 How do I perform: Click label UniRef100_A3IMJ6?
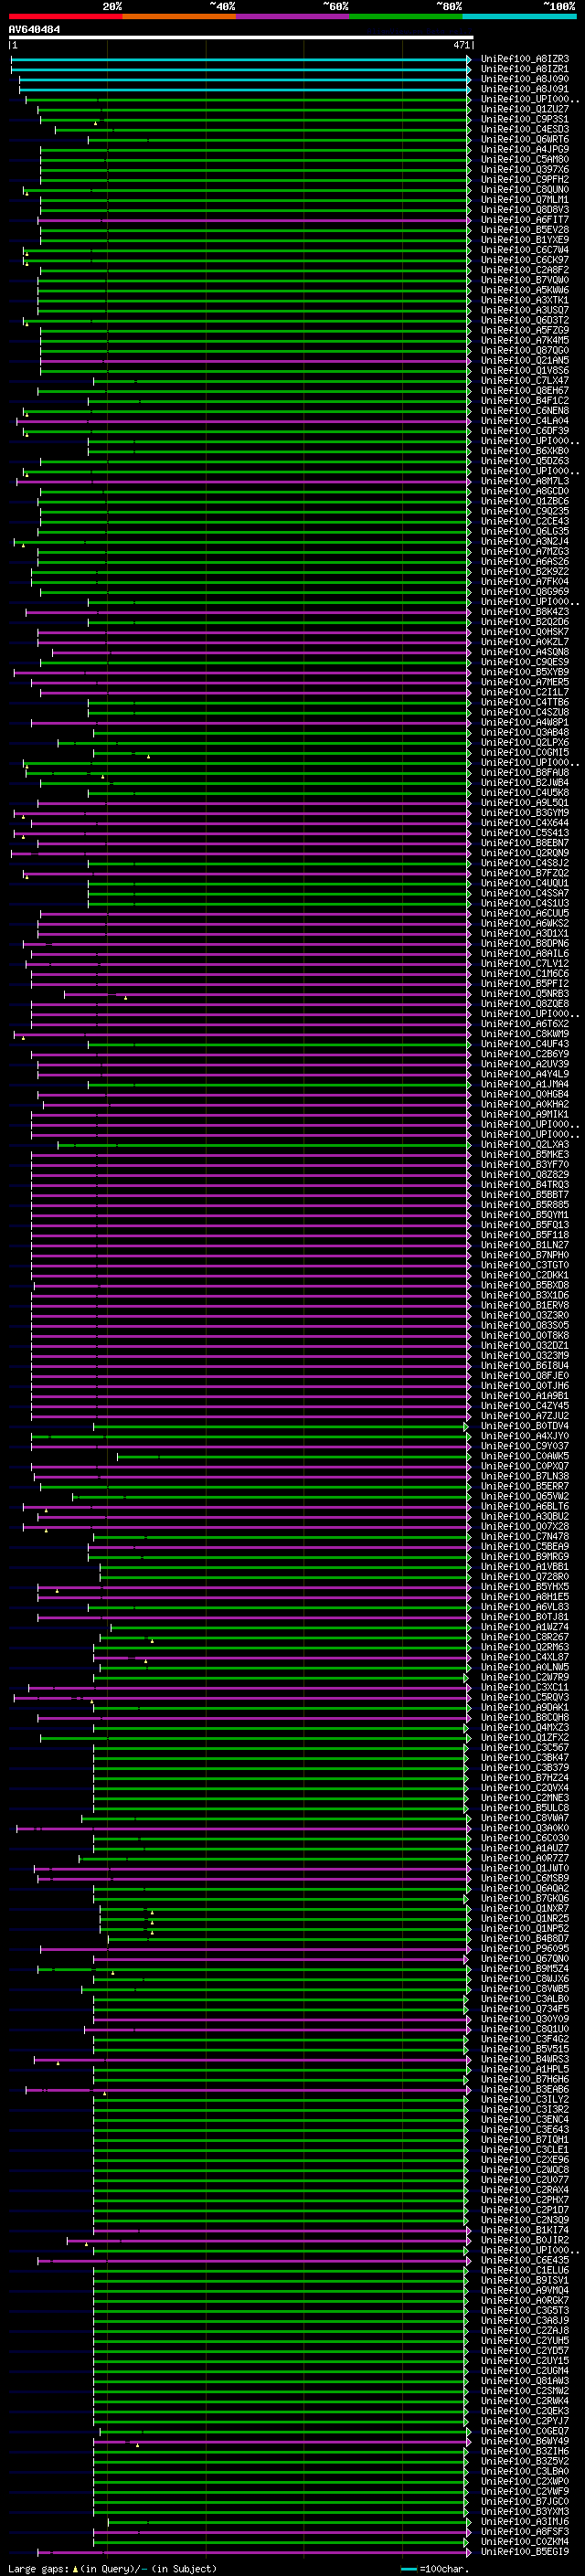click(x=525, y=2521)
